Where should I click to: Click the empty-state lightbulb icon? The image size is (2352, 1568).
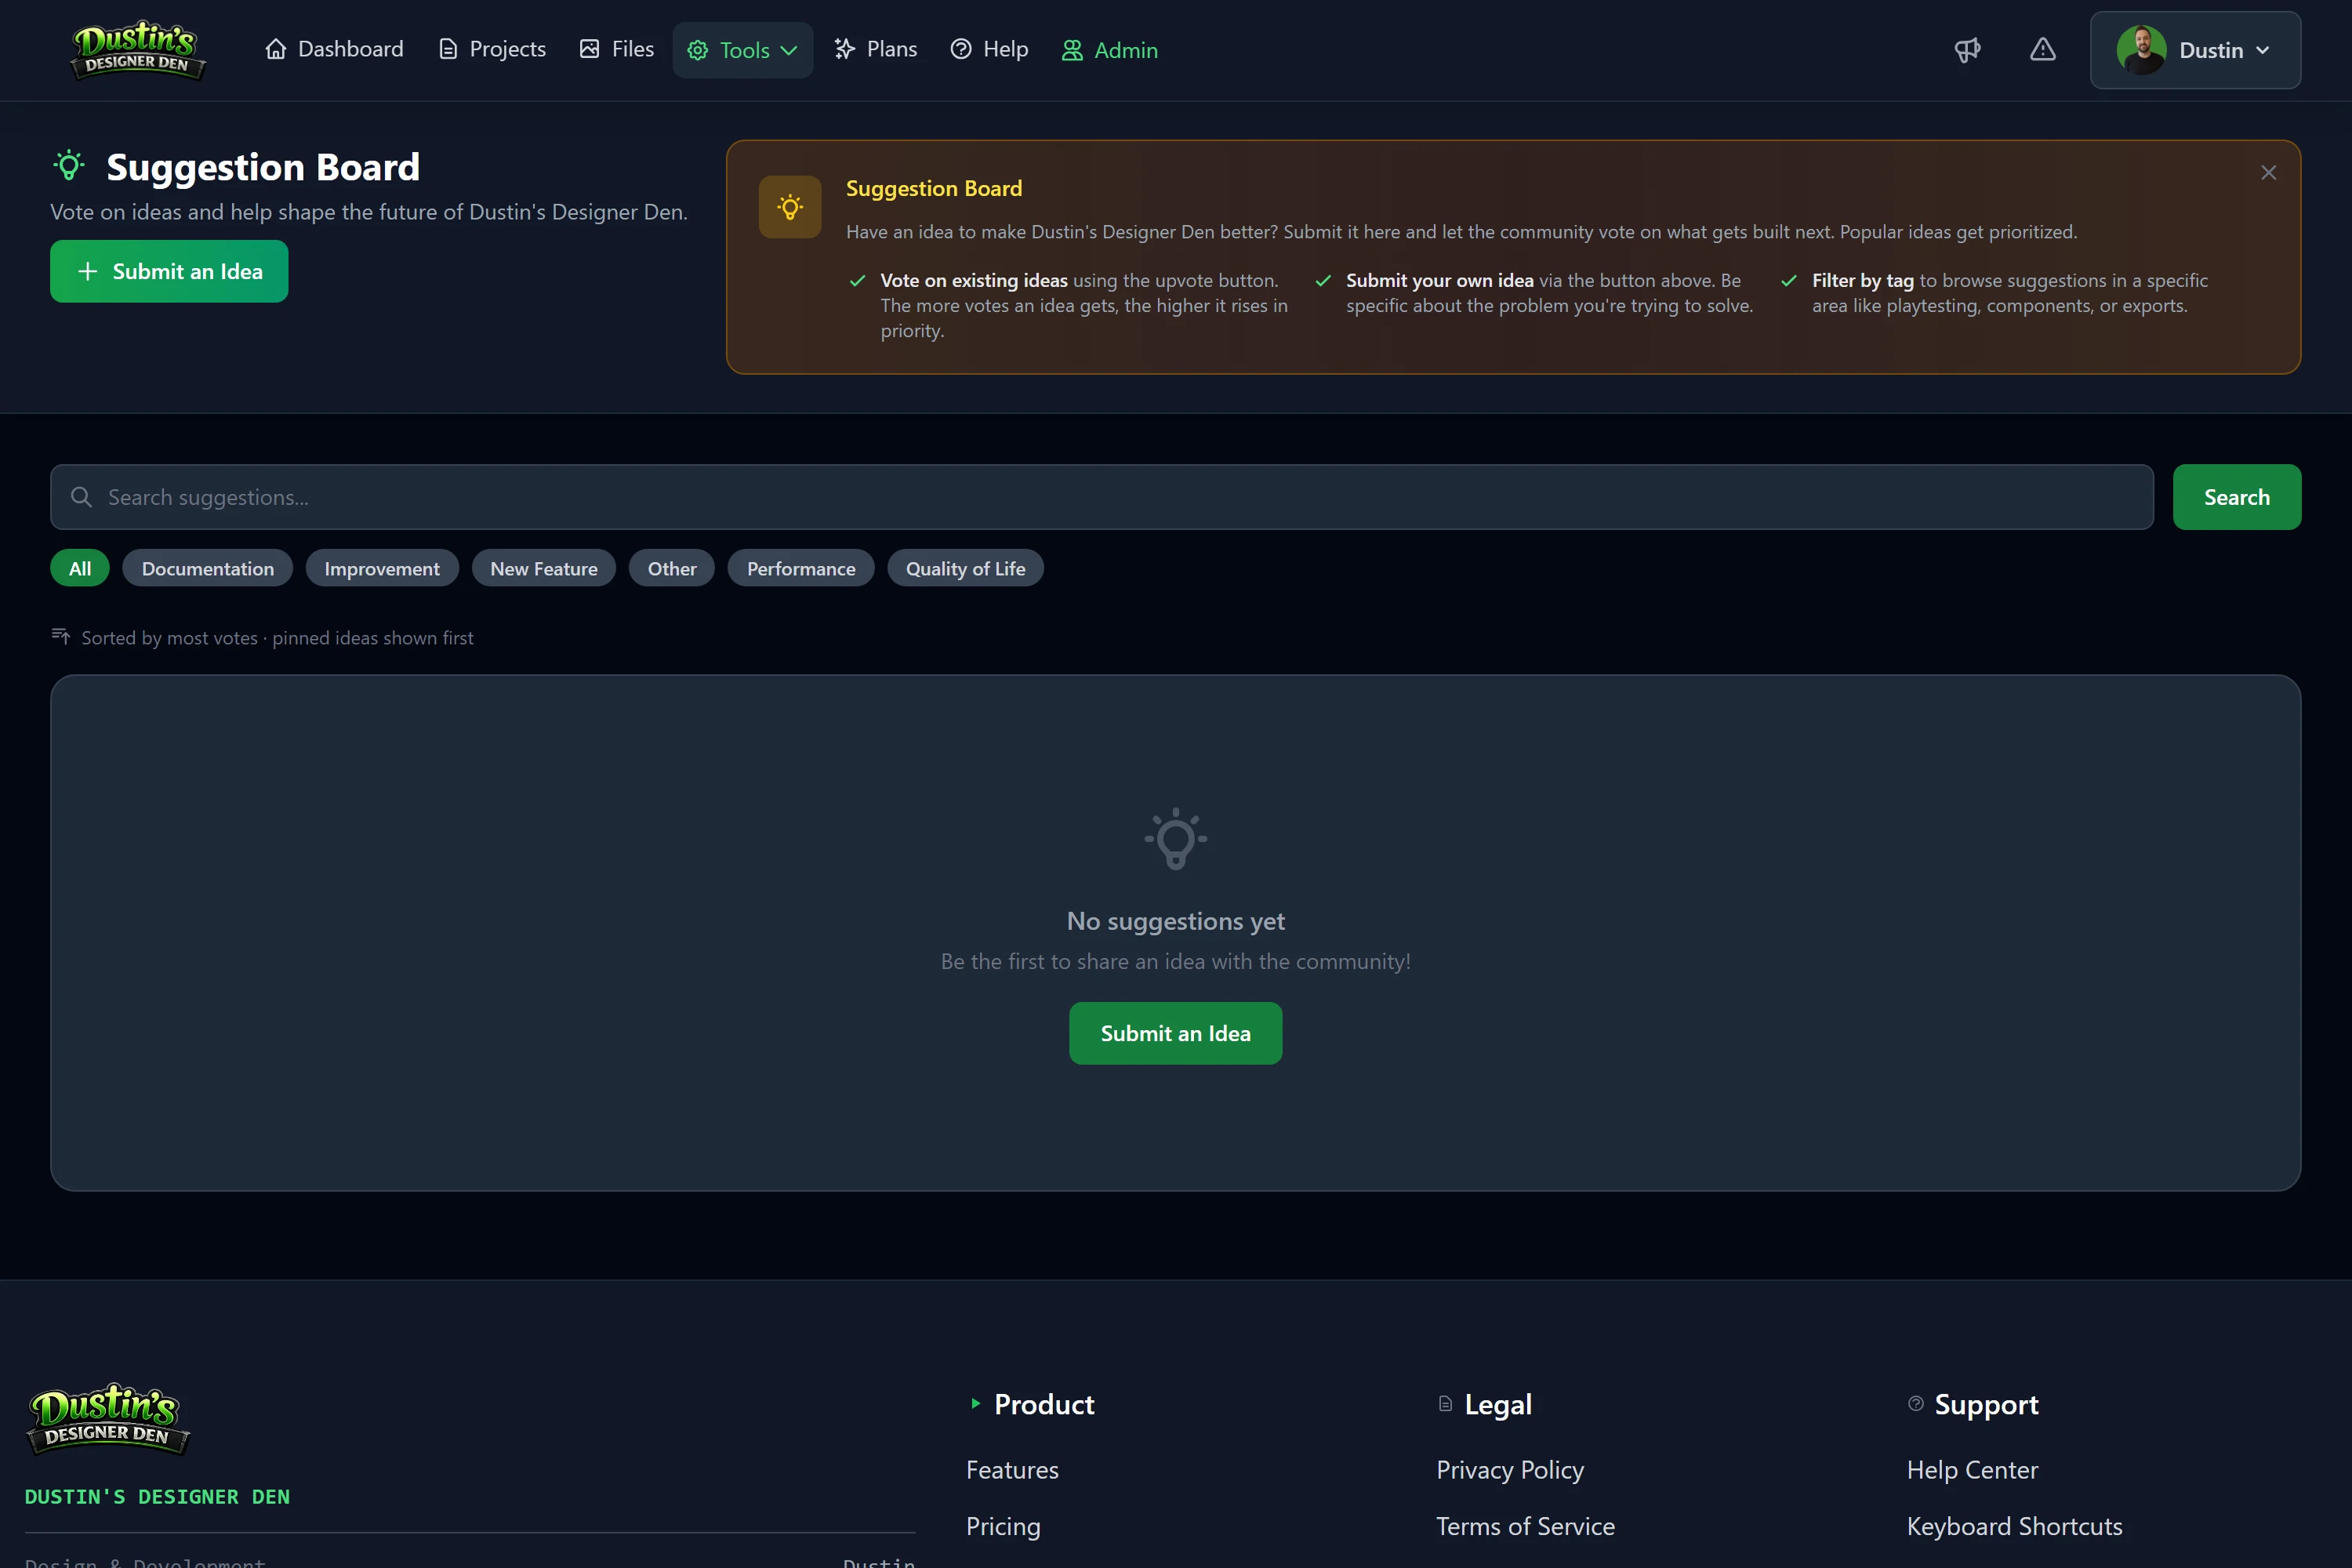point(1175,838)
